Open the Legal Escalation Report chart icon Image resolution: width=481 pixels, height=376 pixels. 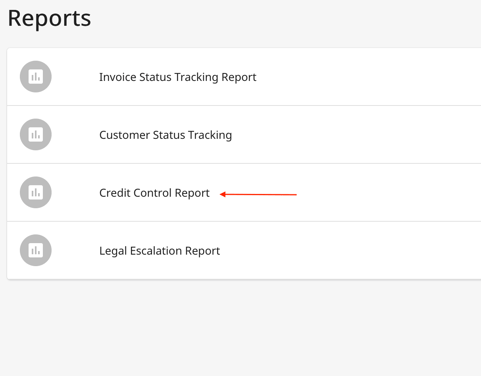pos(36,250)
